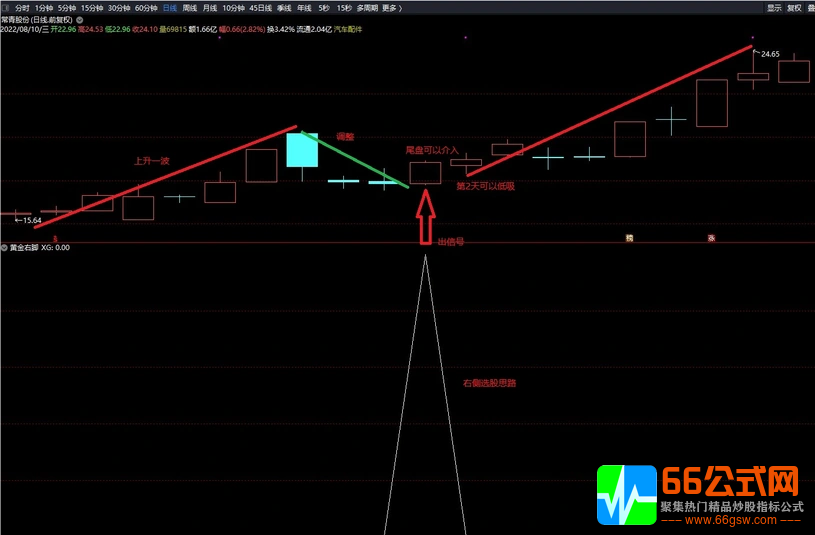Click the orange 涨 marker icon
Viewport: 815px width, 535px height.
point(711,238)
